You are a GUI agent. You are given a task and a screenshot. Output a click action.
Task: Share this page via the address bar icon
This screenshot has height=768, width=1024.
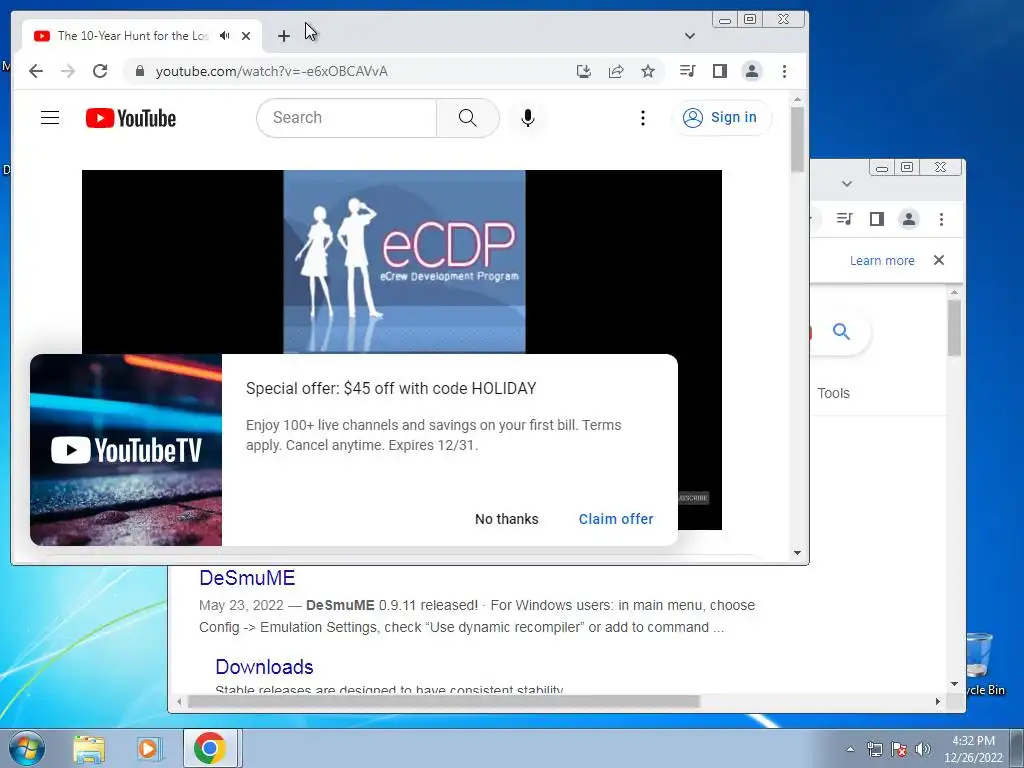coord(616,71)
